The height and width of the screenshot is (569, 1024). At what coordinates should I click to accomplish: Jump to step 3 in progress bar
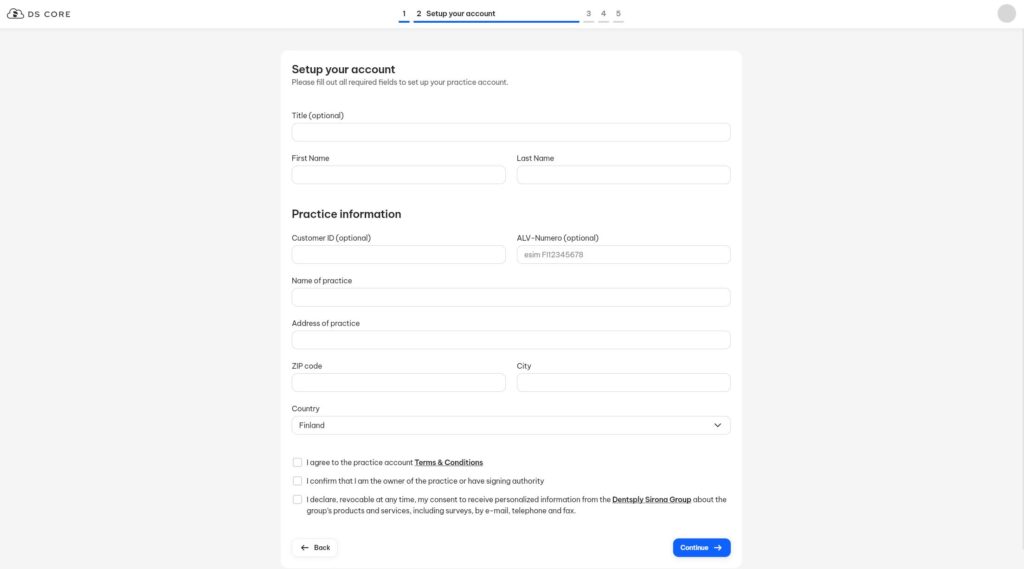[588, 14]
